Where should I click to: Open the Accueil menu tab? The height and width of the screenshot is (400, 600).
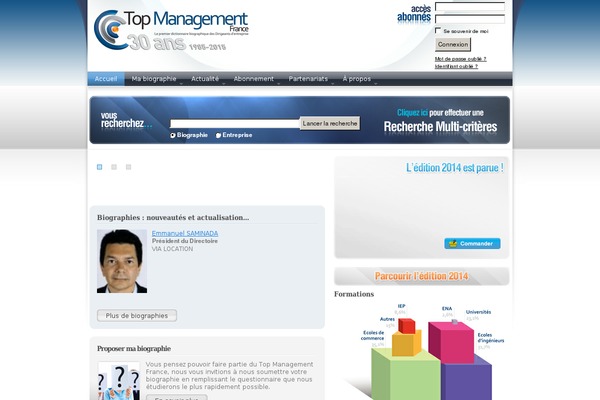click(x=106, y=79)
